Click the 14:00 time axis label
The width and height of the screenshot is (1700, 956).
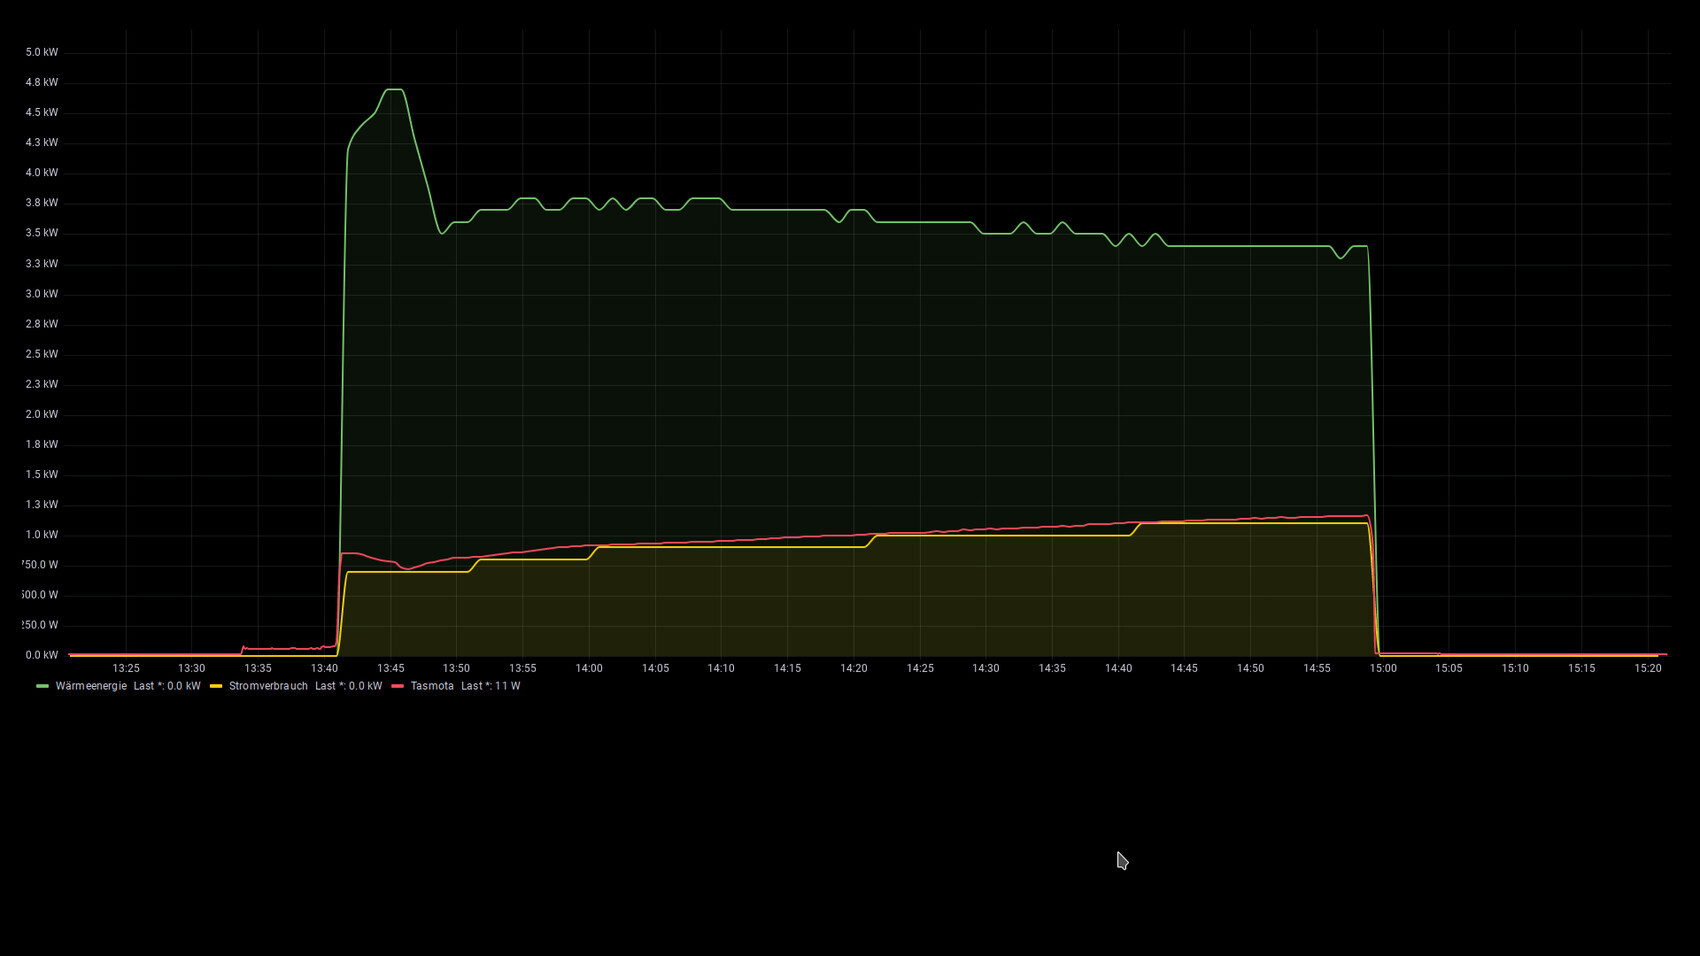tap(589, 668)
